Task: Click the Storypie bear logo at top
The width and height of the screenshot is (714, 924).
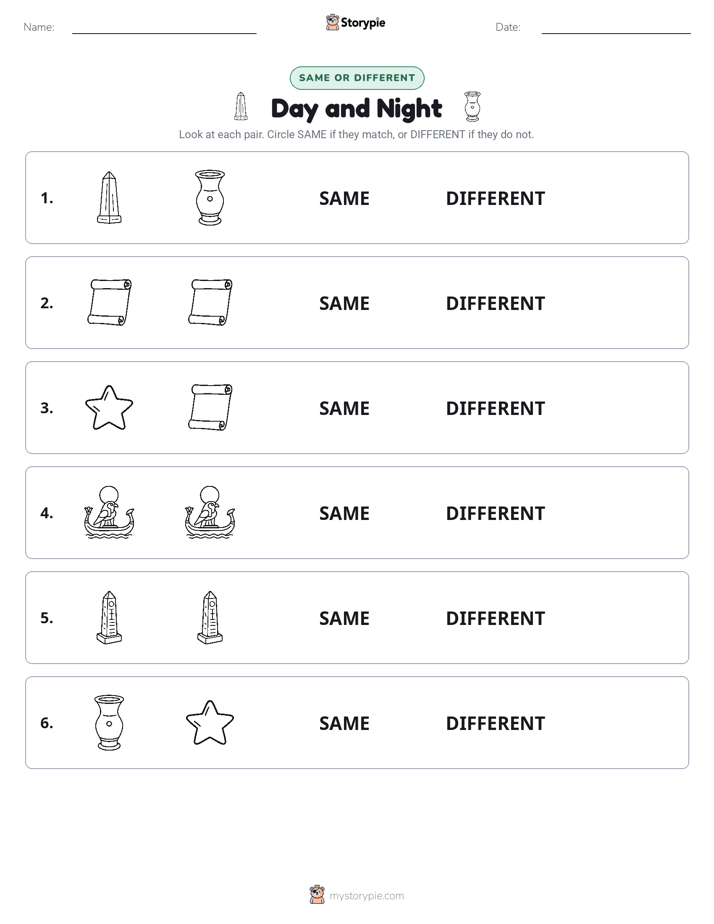Action: [332, 22]
